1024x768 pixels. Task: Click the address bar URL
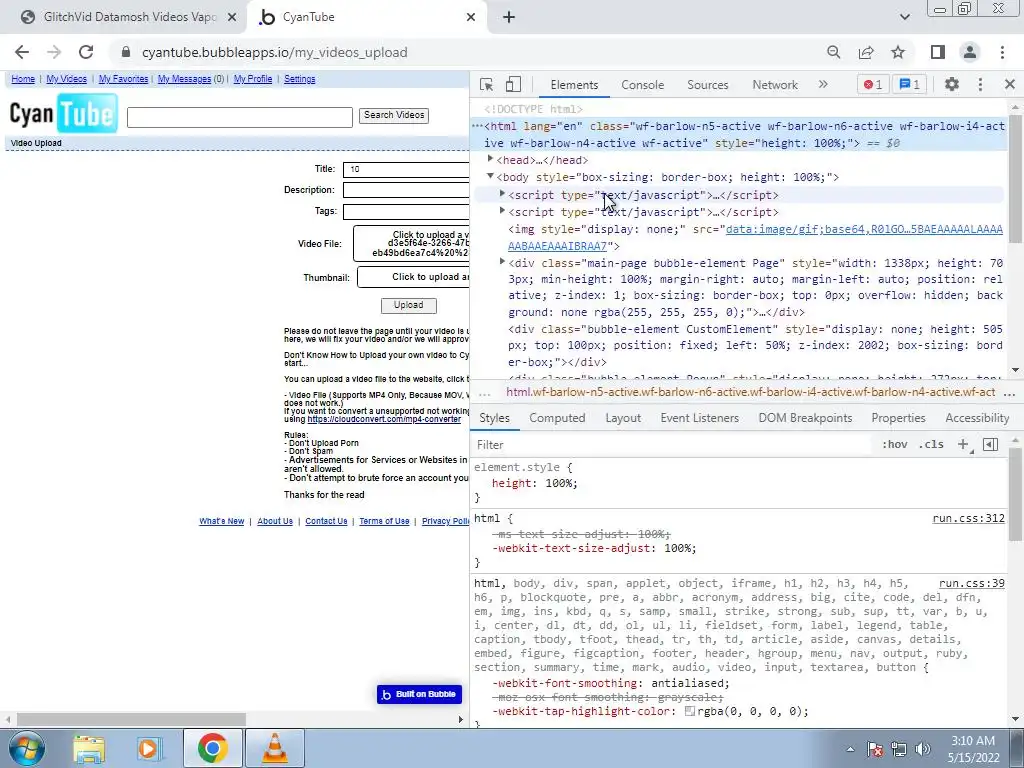click(274, 52)
